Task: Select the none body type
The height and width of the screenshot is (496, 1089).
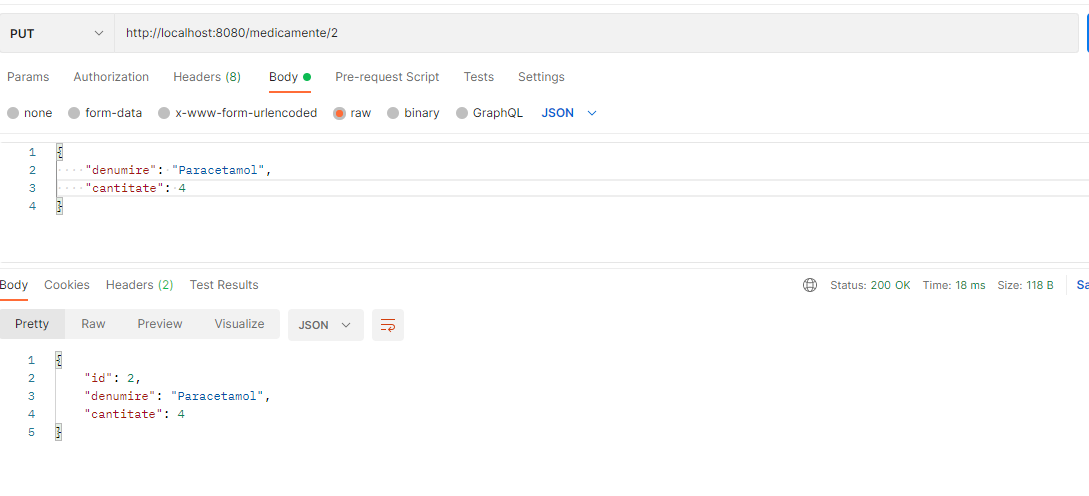Action: (x=30, y=113)
